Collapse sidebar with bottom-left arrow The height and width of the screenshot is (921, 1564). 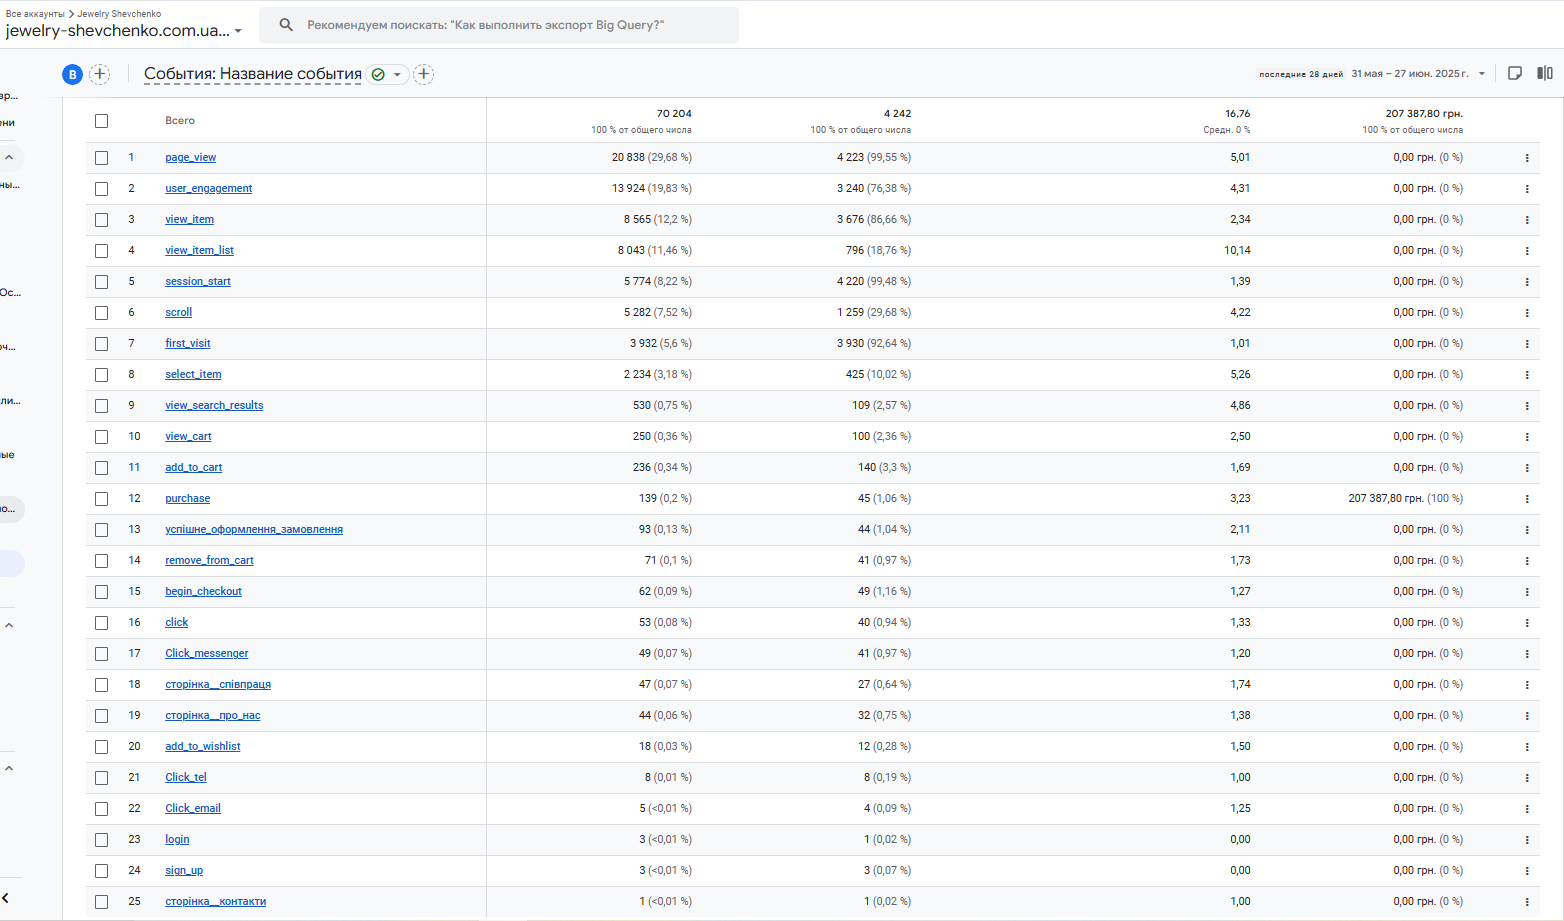(6, 898)
